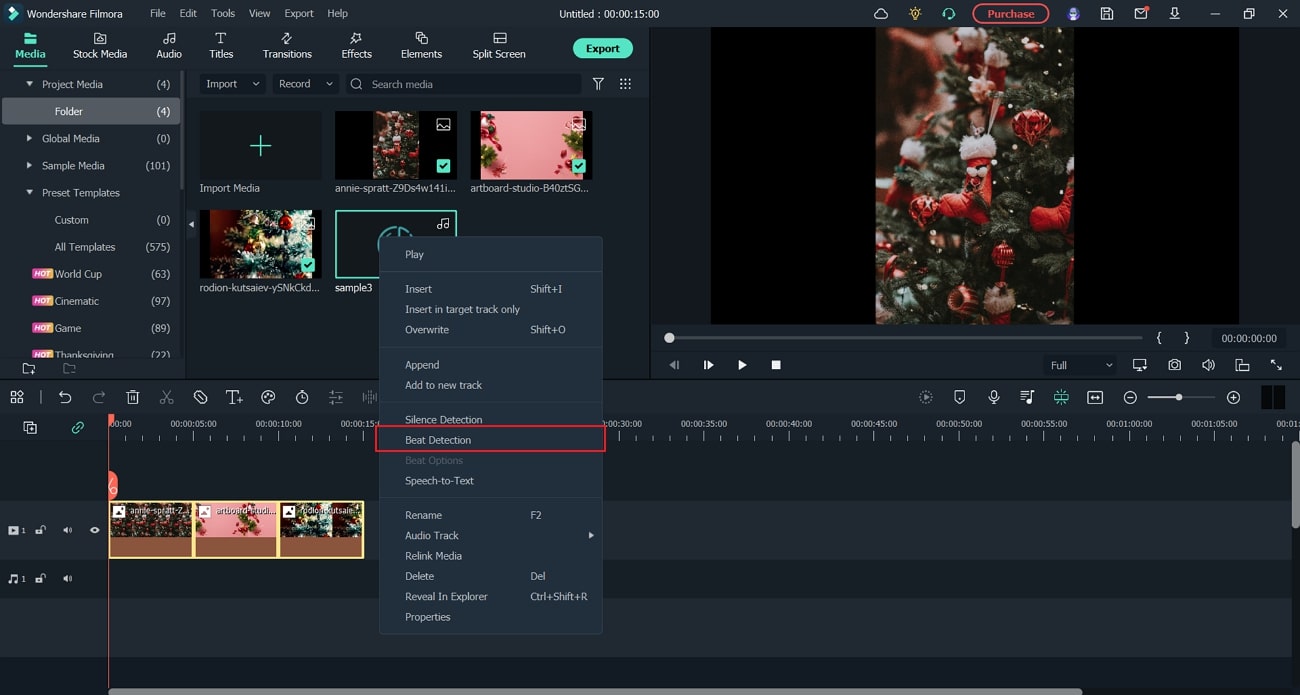Image resolution: width=1300 pixels, height=695 pixels.
Task: Click the crop tool icon
Action: click(200, 397)
